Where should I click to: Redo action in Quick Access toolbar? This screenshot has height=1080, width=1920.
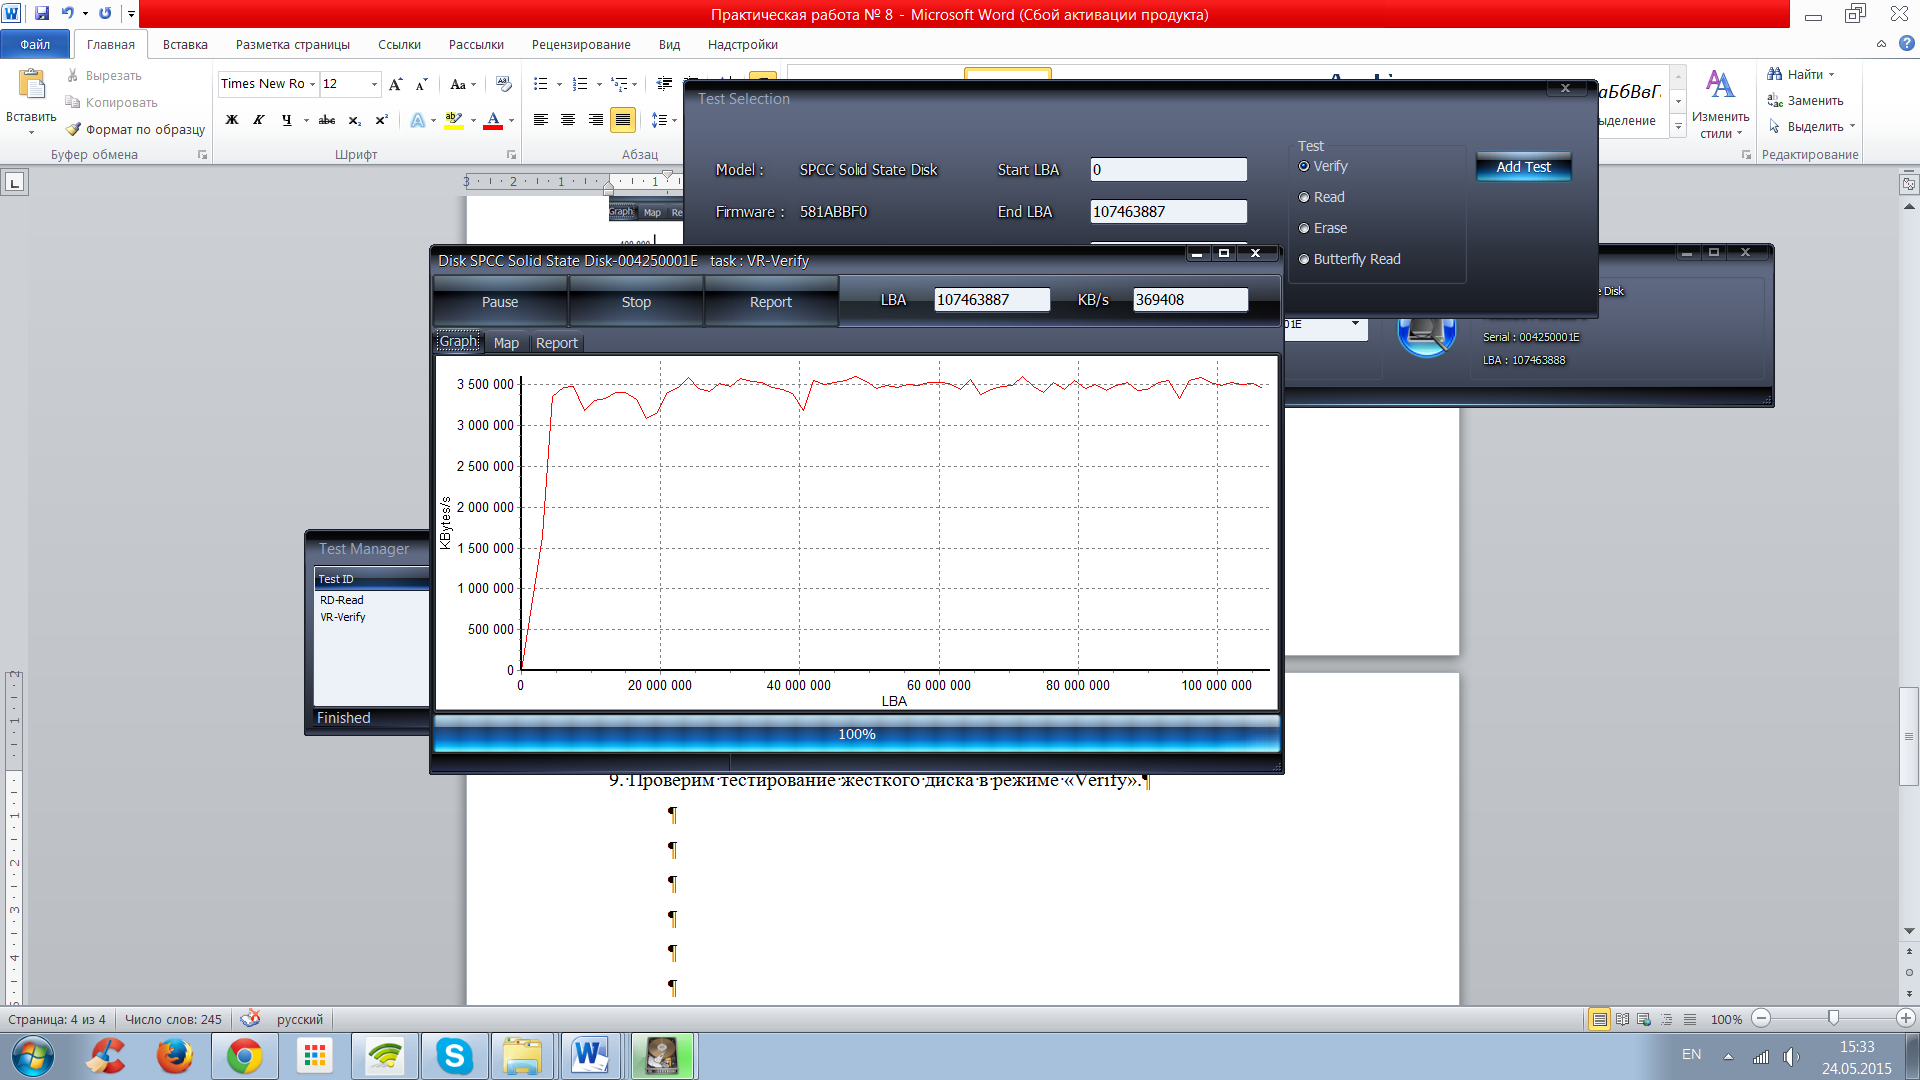105,14
